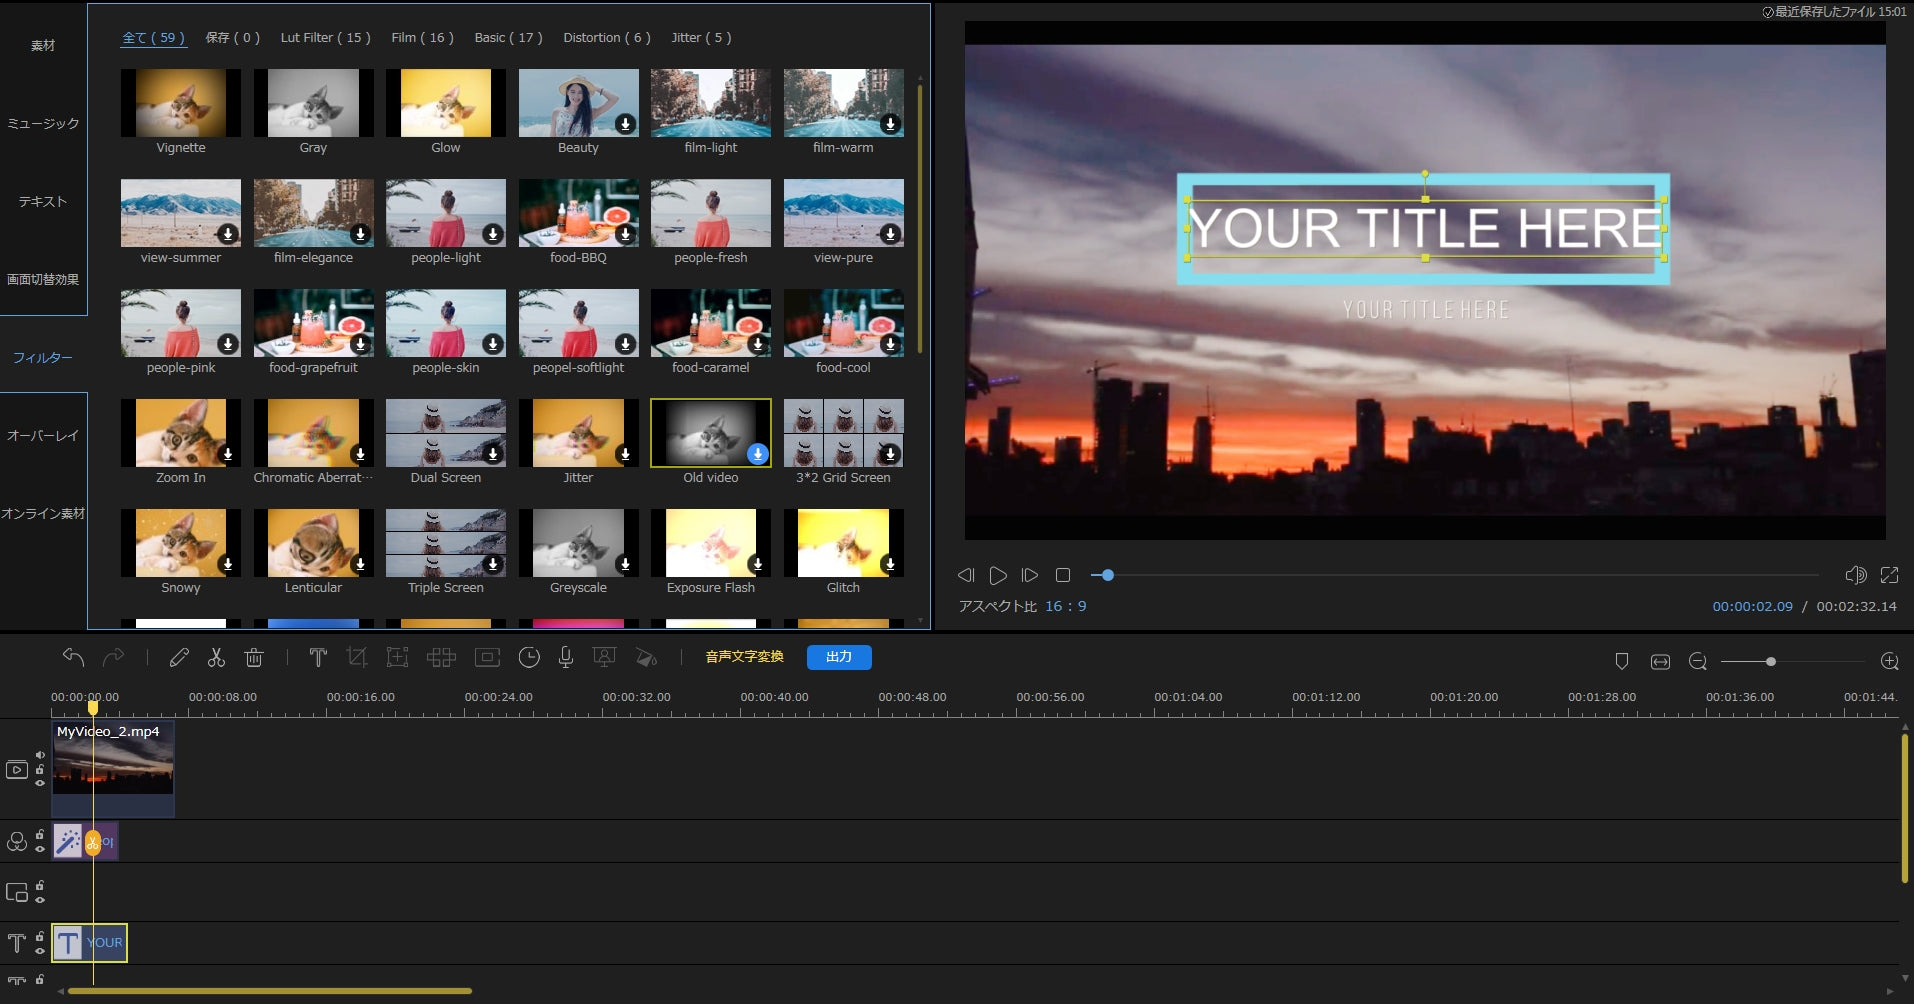Select the Old video filter thumbnail
Screen dimensions: 1914x1004
[710, 433]
